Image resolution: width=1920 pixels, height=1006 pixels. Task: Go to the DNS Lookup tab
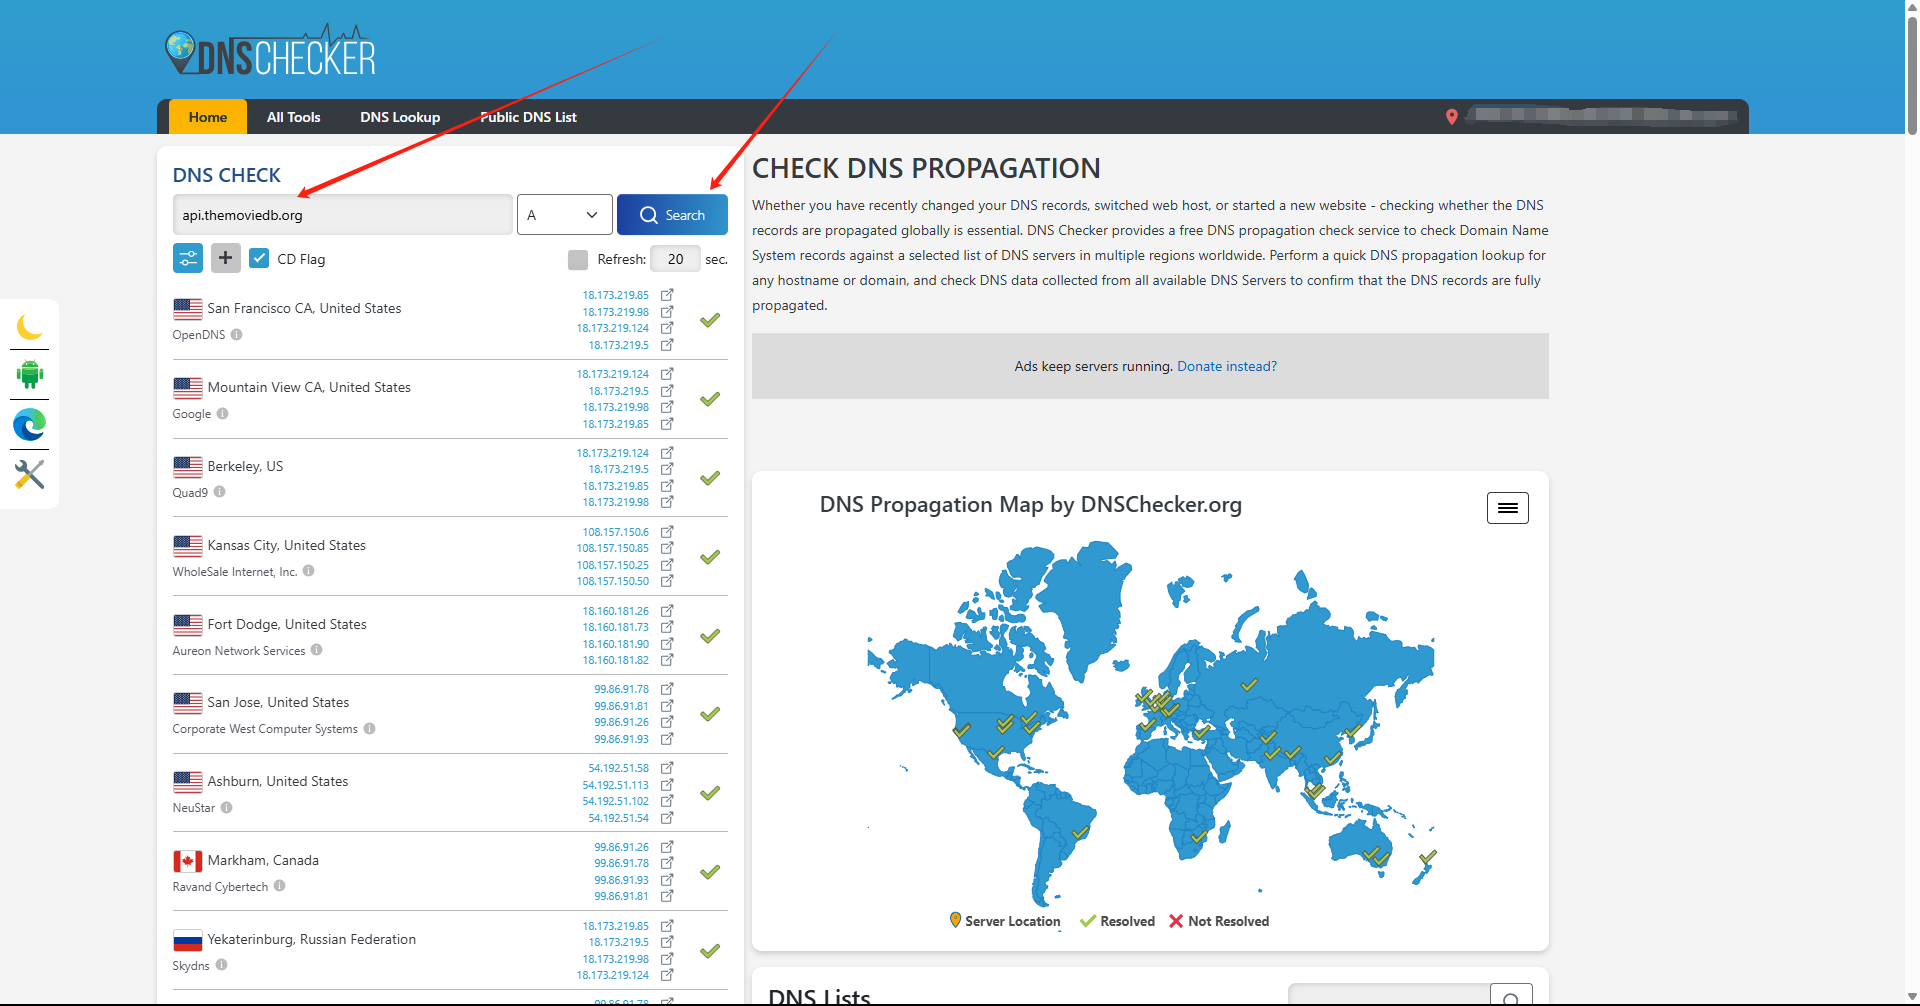click(400, 117)
